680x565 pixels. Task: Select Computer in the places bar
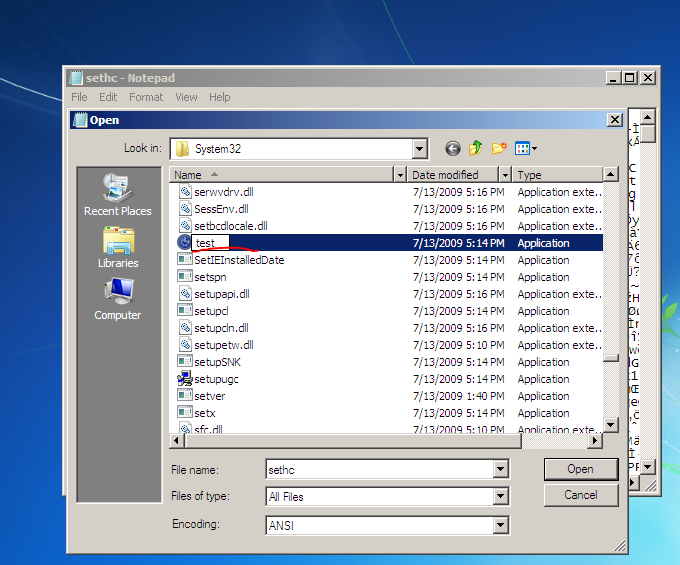118,298
